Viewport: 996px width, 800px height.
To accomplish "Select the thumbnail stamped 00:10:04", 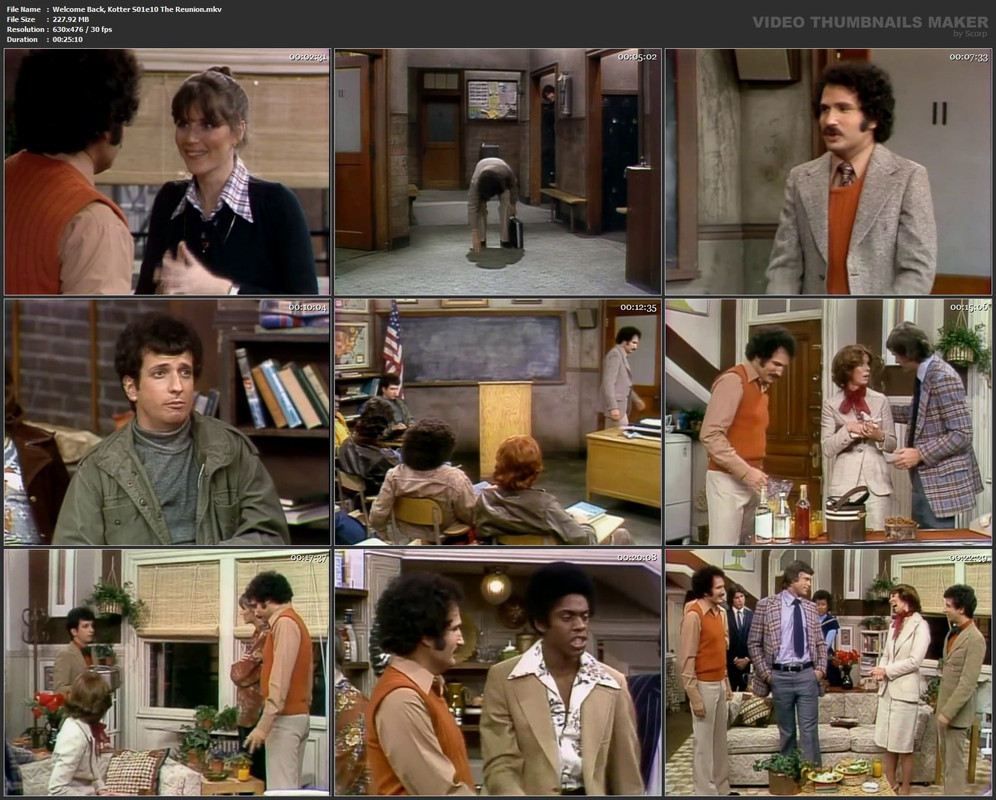I will [167, 422].
